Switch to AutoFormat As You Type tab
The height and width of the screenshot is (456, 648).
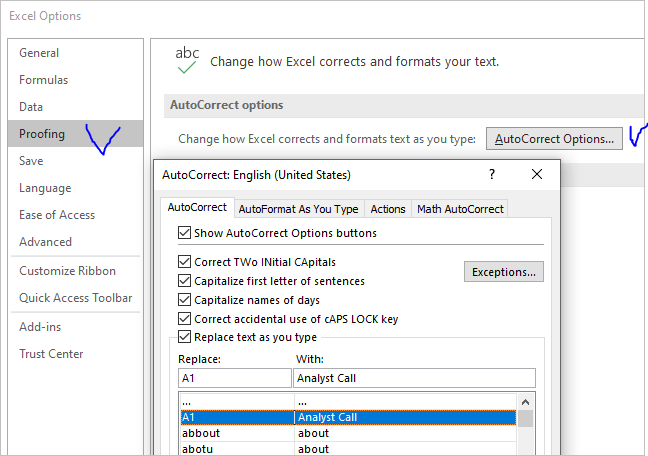coord(298,209)
